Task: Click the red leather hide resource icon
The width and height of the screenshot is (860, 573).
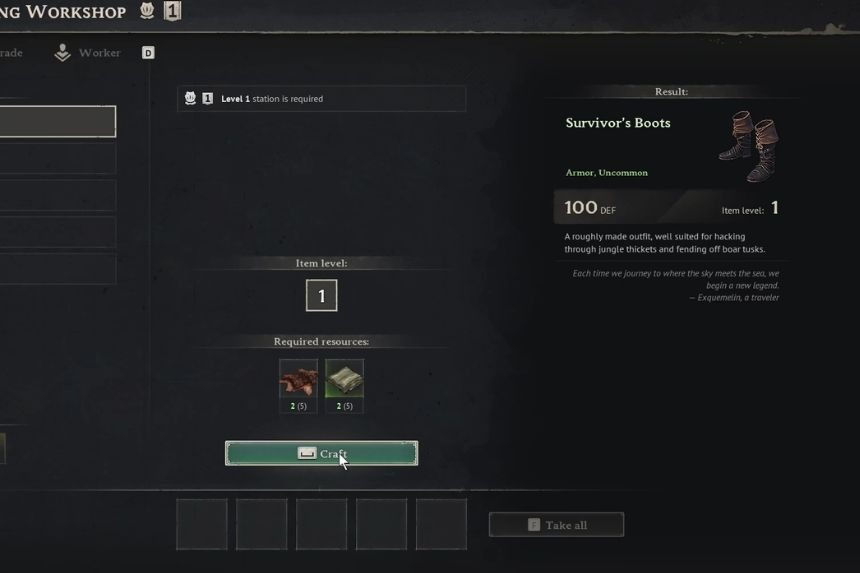Action: pos(298,379)
